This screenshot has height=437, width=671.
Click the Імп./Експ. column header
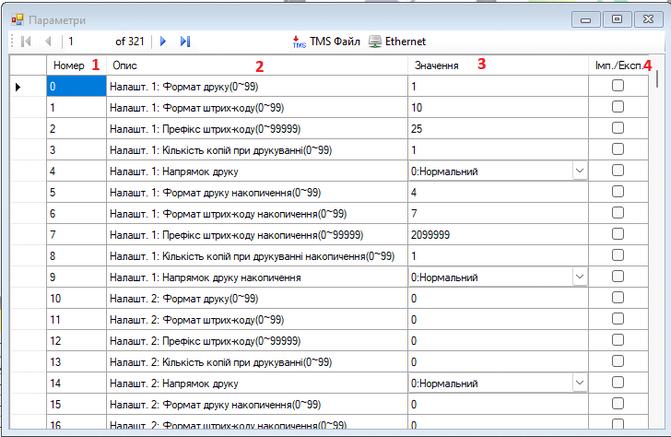[618, 65]
